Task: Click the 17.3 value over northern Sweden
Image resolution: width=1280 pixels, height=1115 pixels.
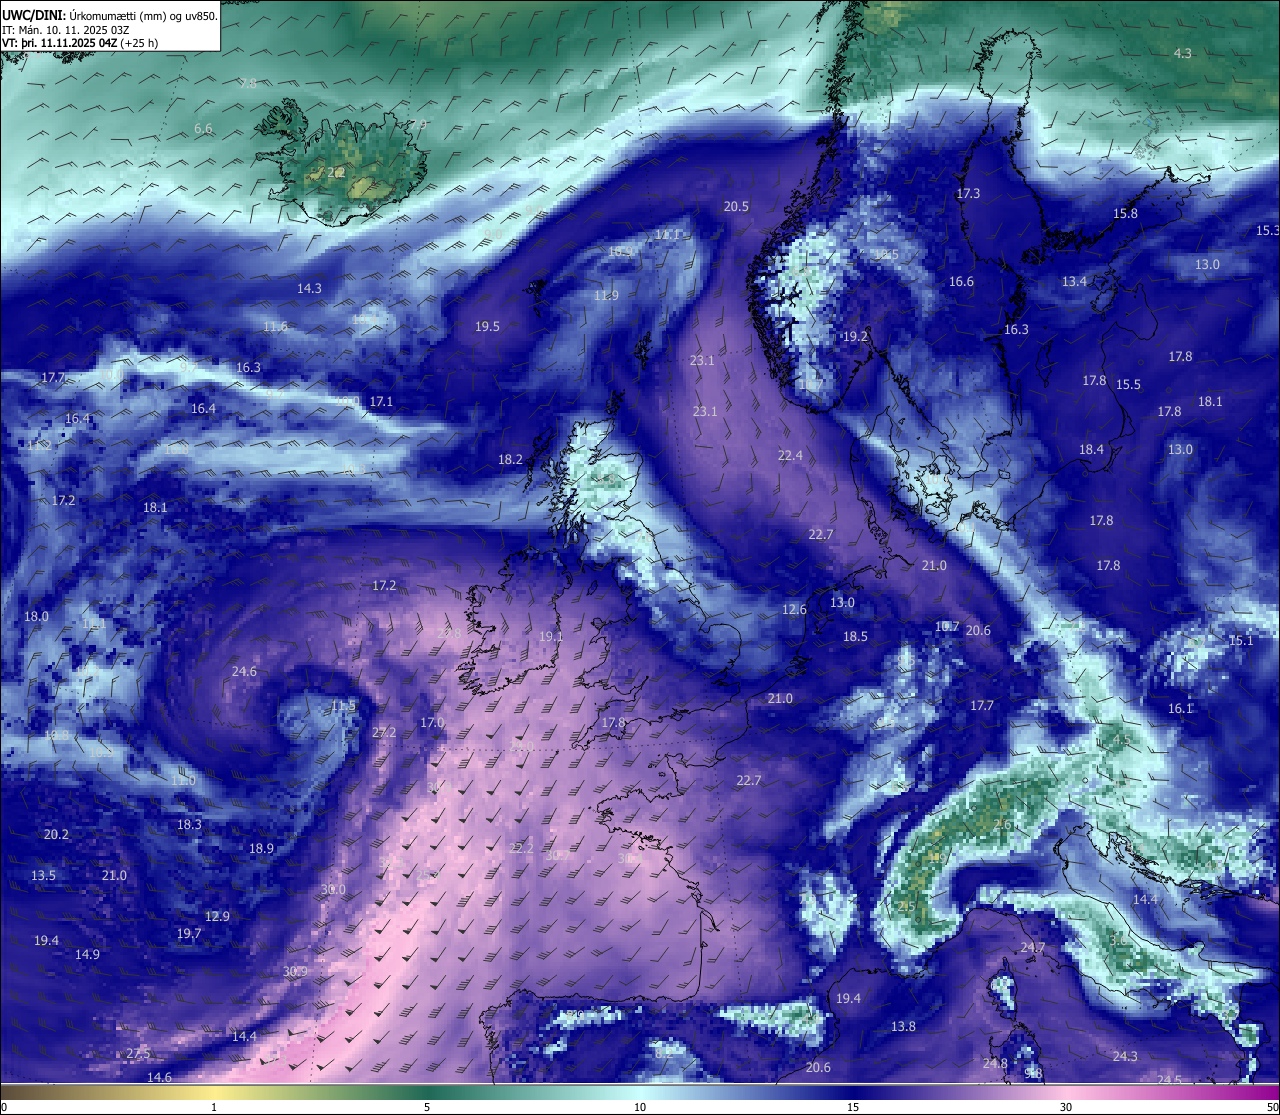Action: pos(968,193)
